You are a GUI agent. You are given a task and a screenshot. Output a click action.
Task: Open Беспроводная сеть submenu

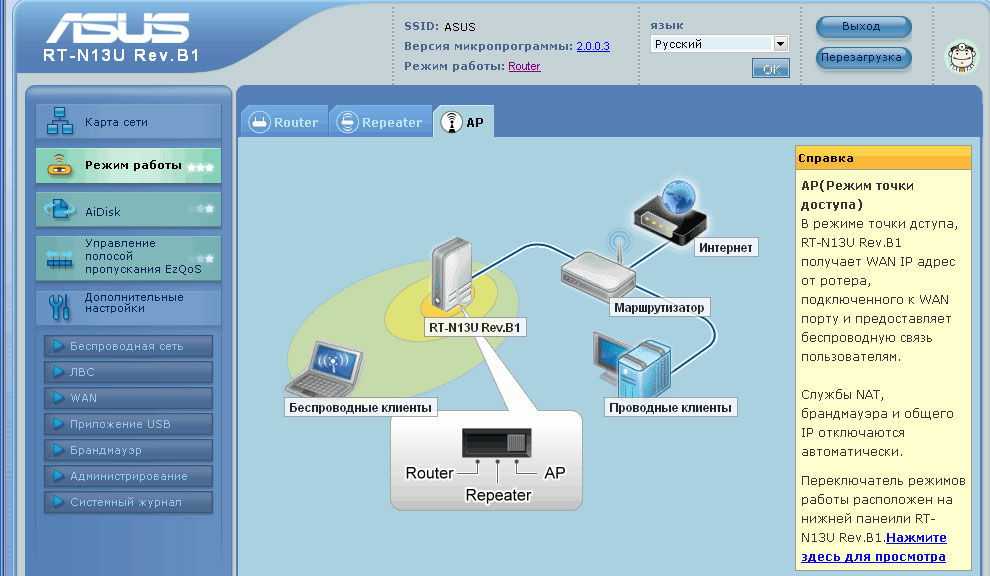128,346
